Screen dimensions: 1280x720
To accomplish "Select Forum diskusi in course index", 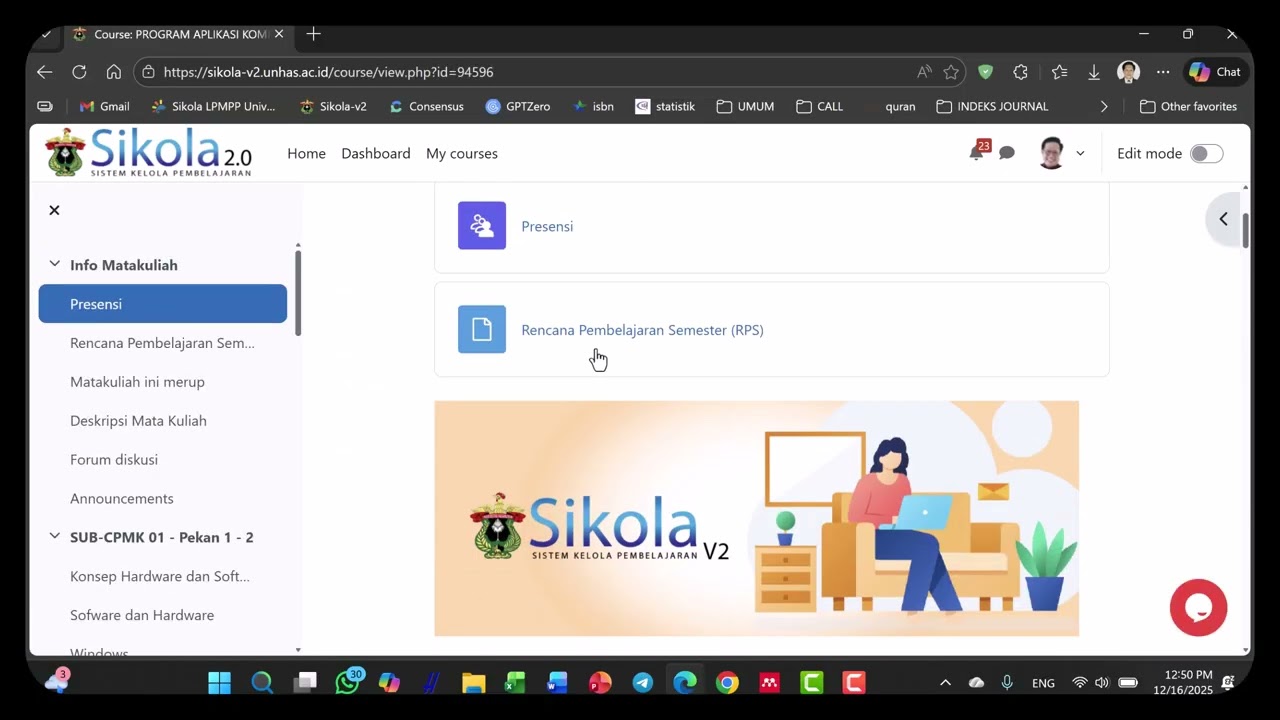I will click(x=114, y=460).
